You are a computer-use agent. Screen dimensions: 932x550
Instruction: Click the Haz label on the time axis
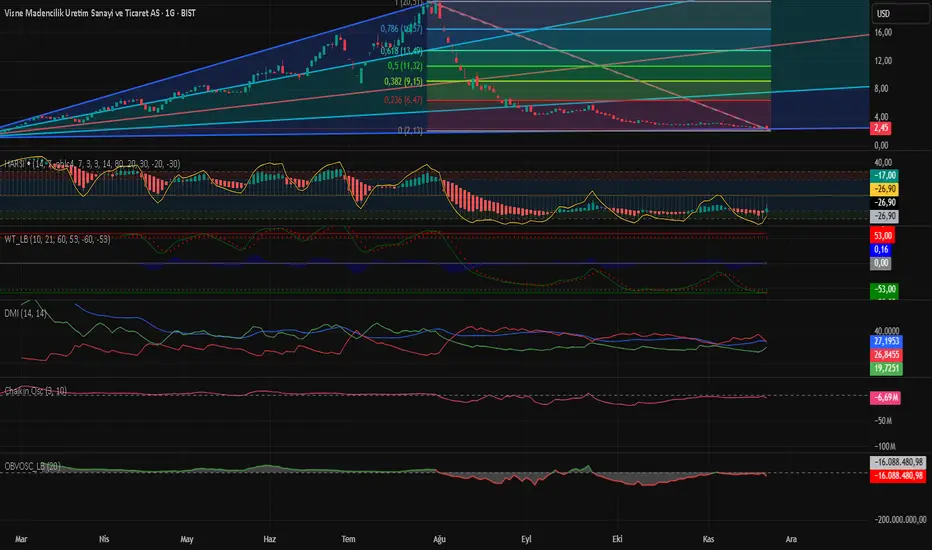268,538
